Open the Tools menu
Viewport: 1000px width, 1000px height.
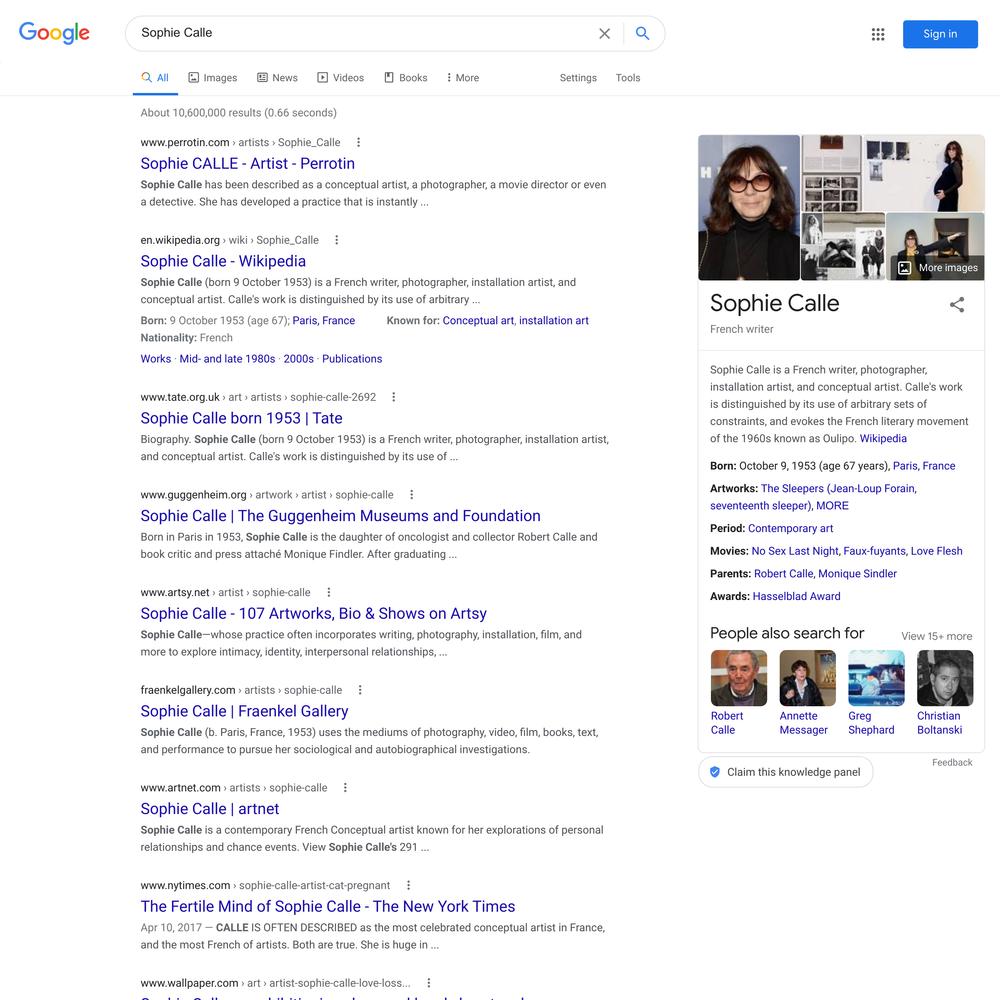click(x=628, y=78)
